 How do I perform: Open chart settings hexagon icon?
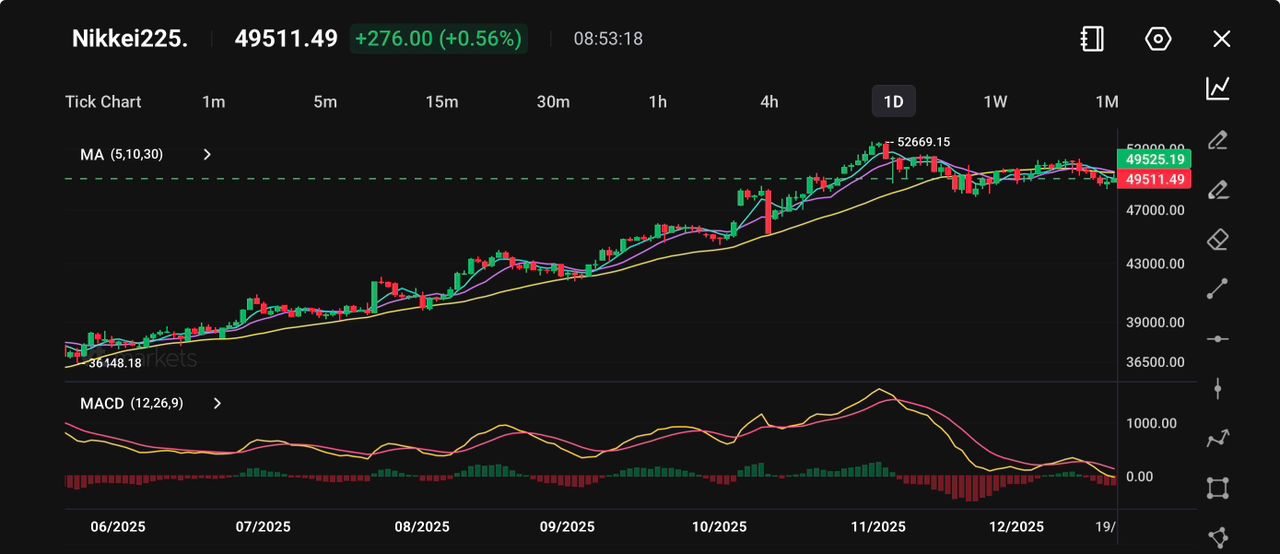pyautogui.click(x=1157, y=39)
